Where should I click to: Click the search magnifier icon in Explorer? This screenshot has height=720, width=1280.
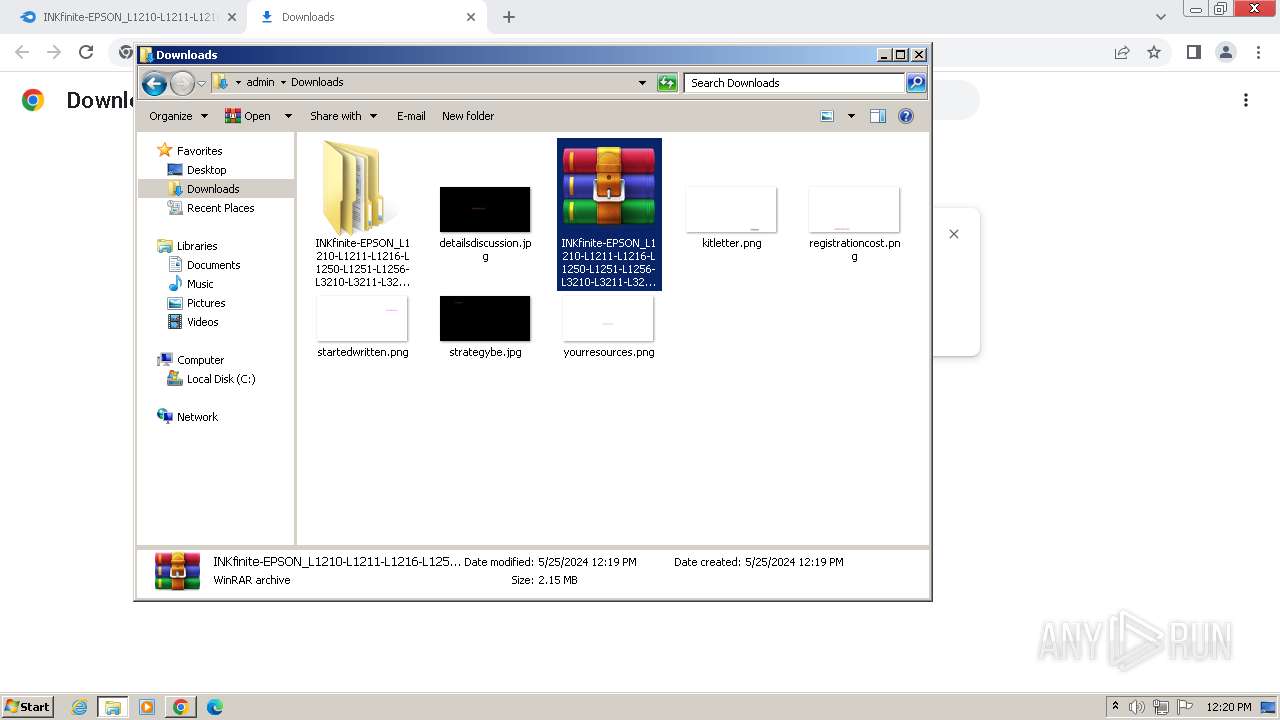point(916,83)
